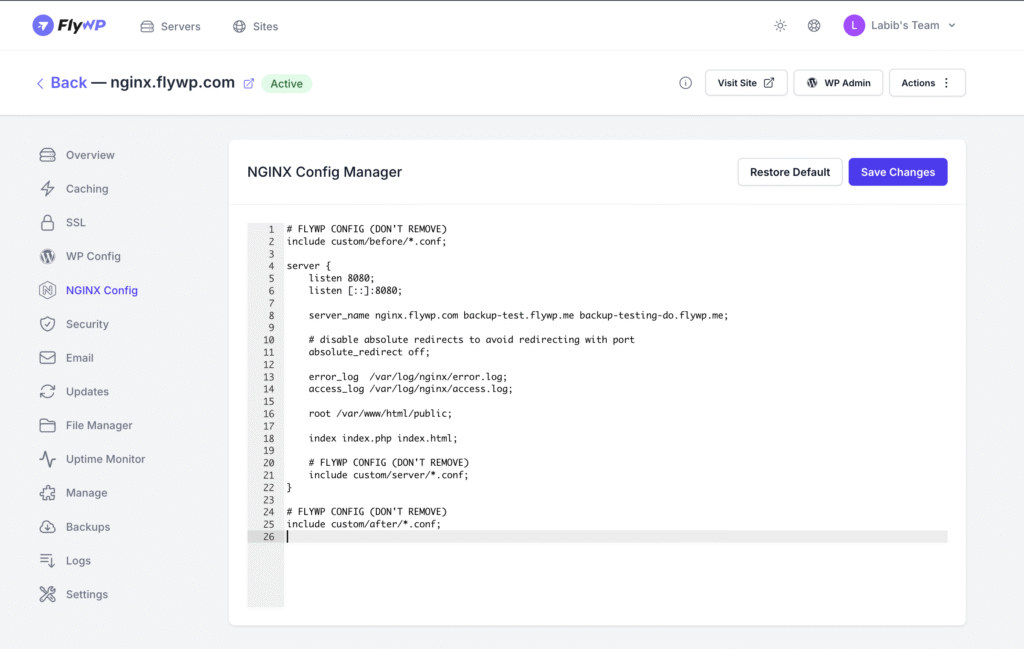This screenshot has width=1024, height=649.
Task: Click the Labib's Team avatar
Action: coord(854,25)
